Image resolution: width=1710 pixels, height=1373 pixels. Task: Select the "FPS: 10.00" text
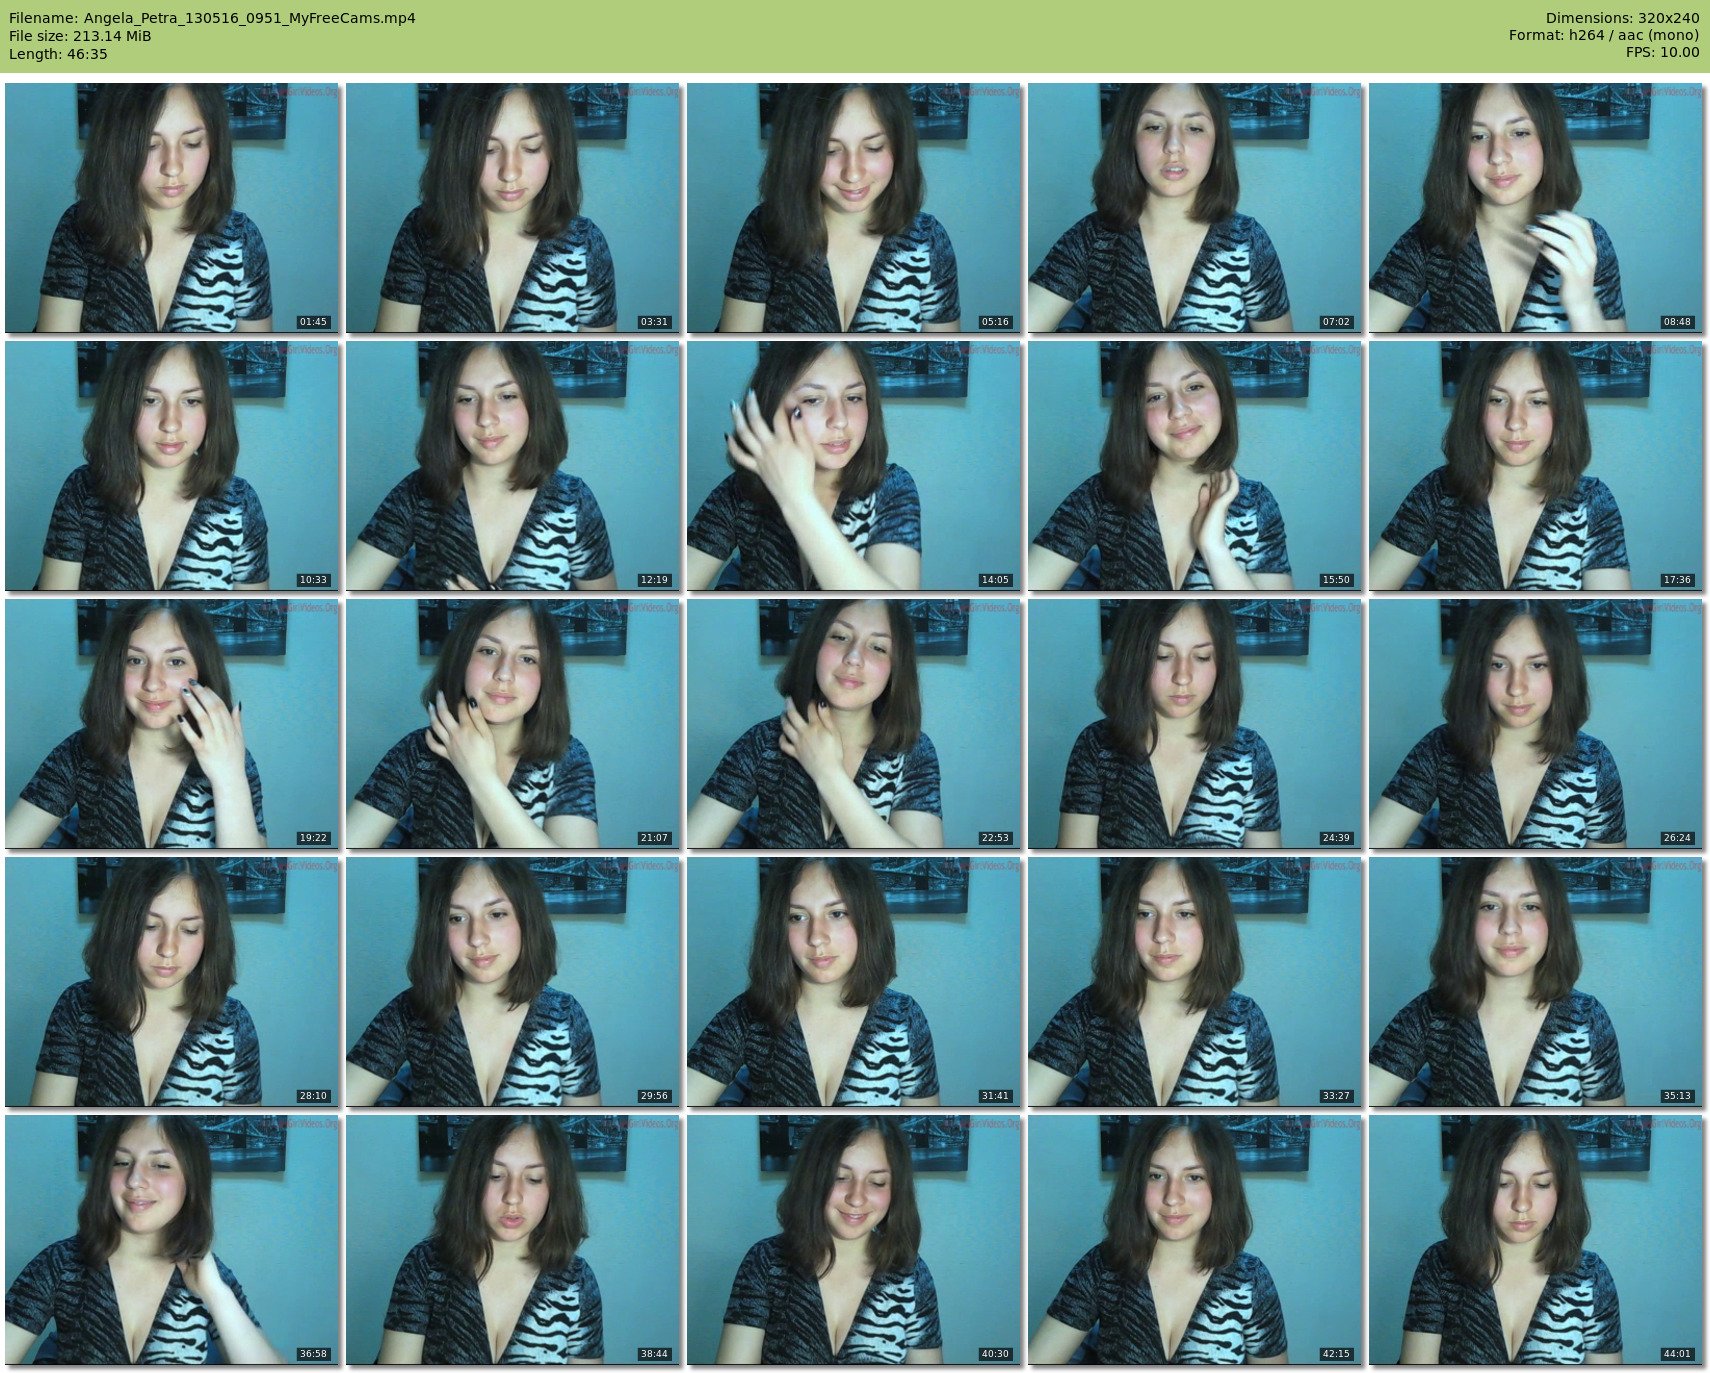1662,52
